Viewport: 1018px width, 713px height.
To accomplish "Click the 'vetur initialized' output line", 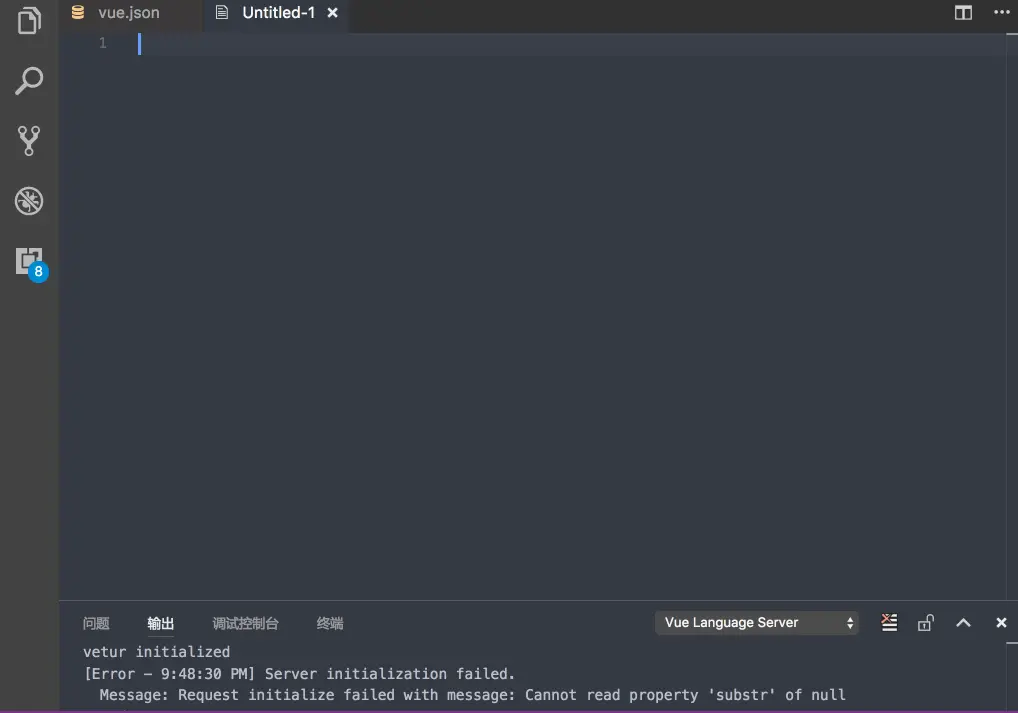I will [156, 652].
